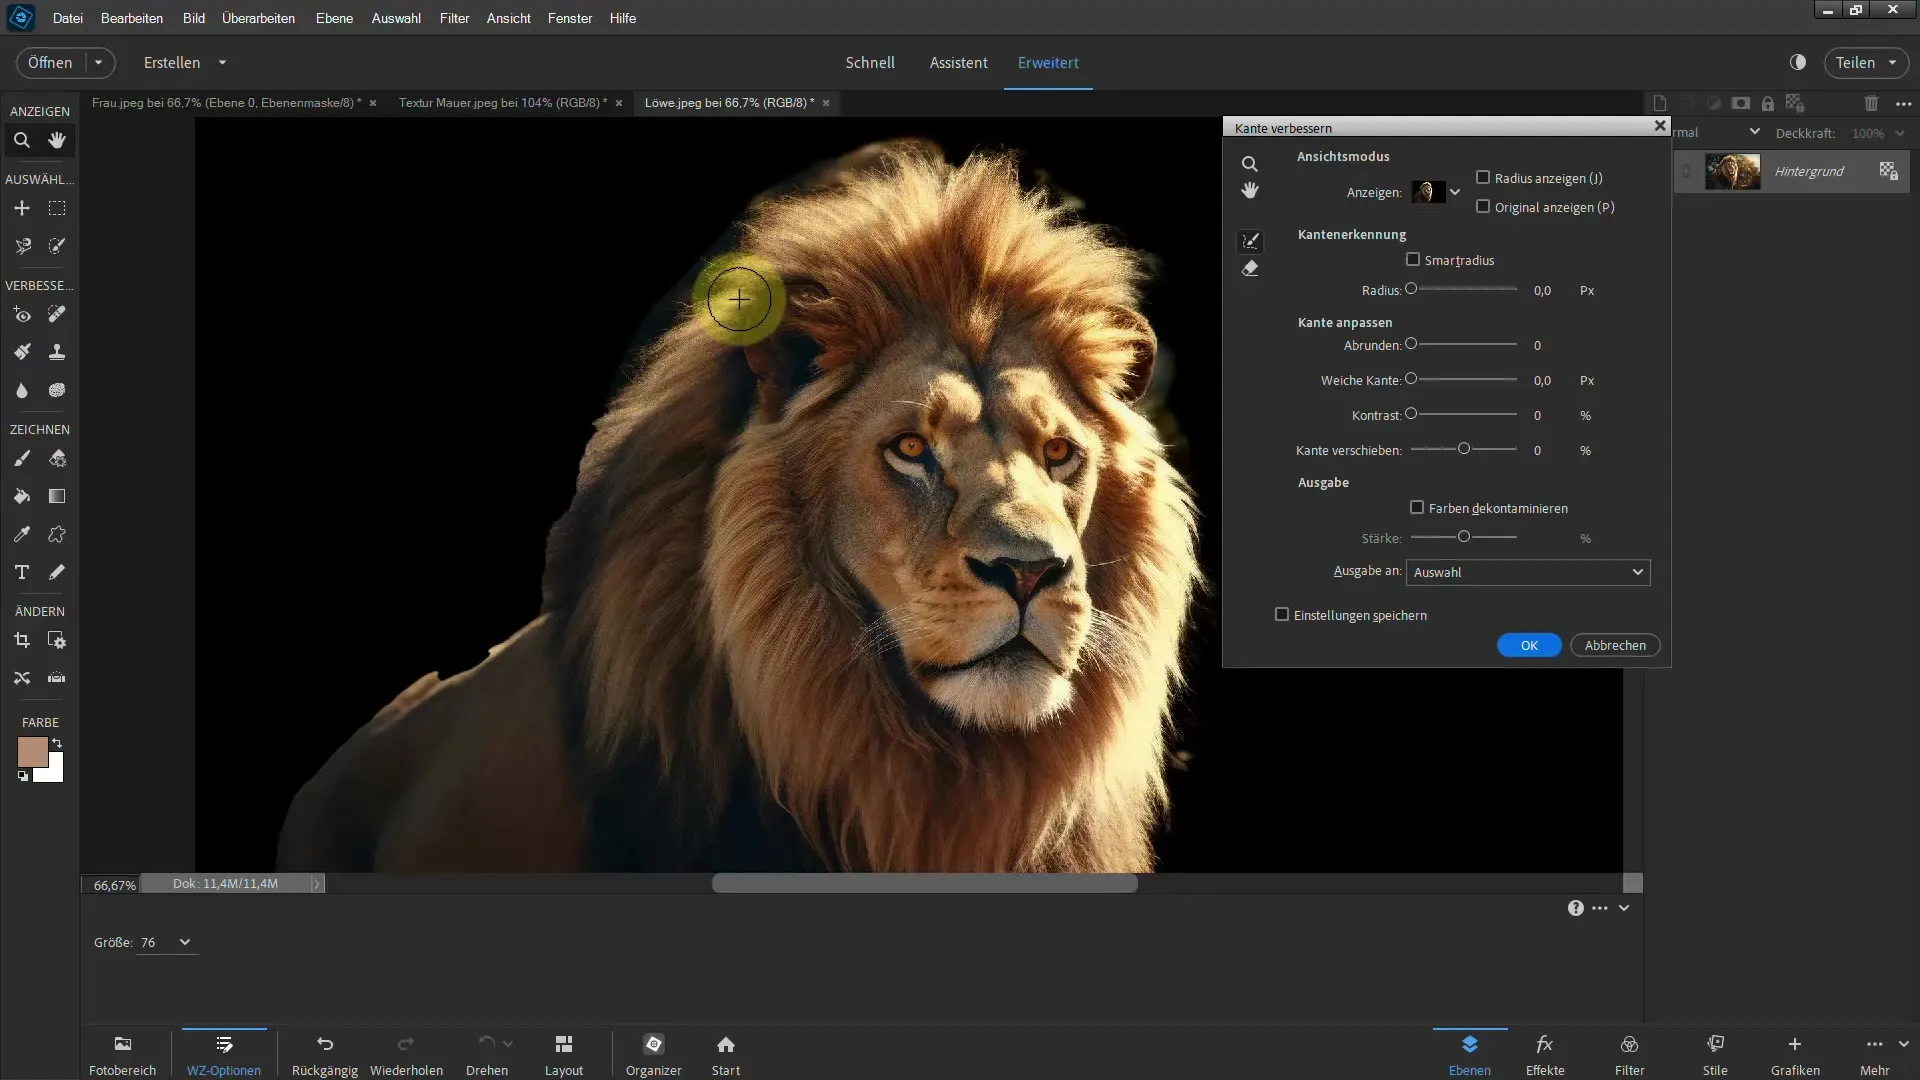The width and height of the screenshot is (1920, 1080).
Task: Select the Spot Healing Brush tool
Action: [57, 314]
